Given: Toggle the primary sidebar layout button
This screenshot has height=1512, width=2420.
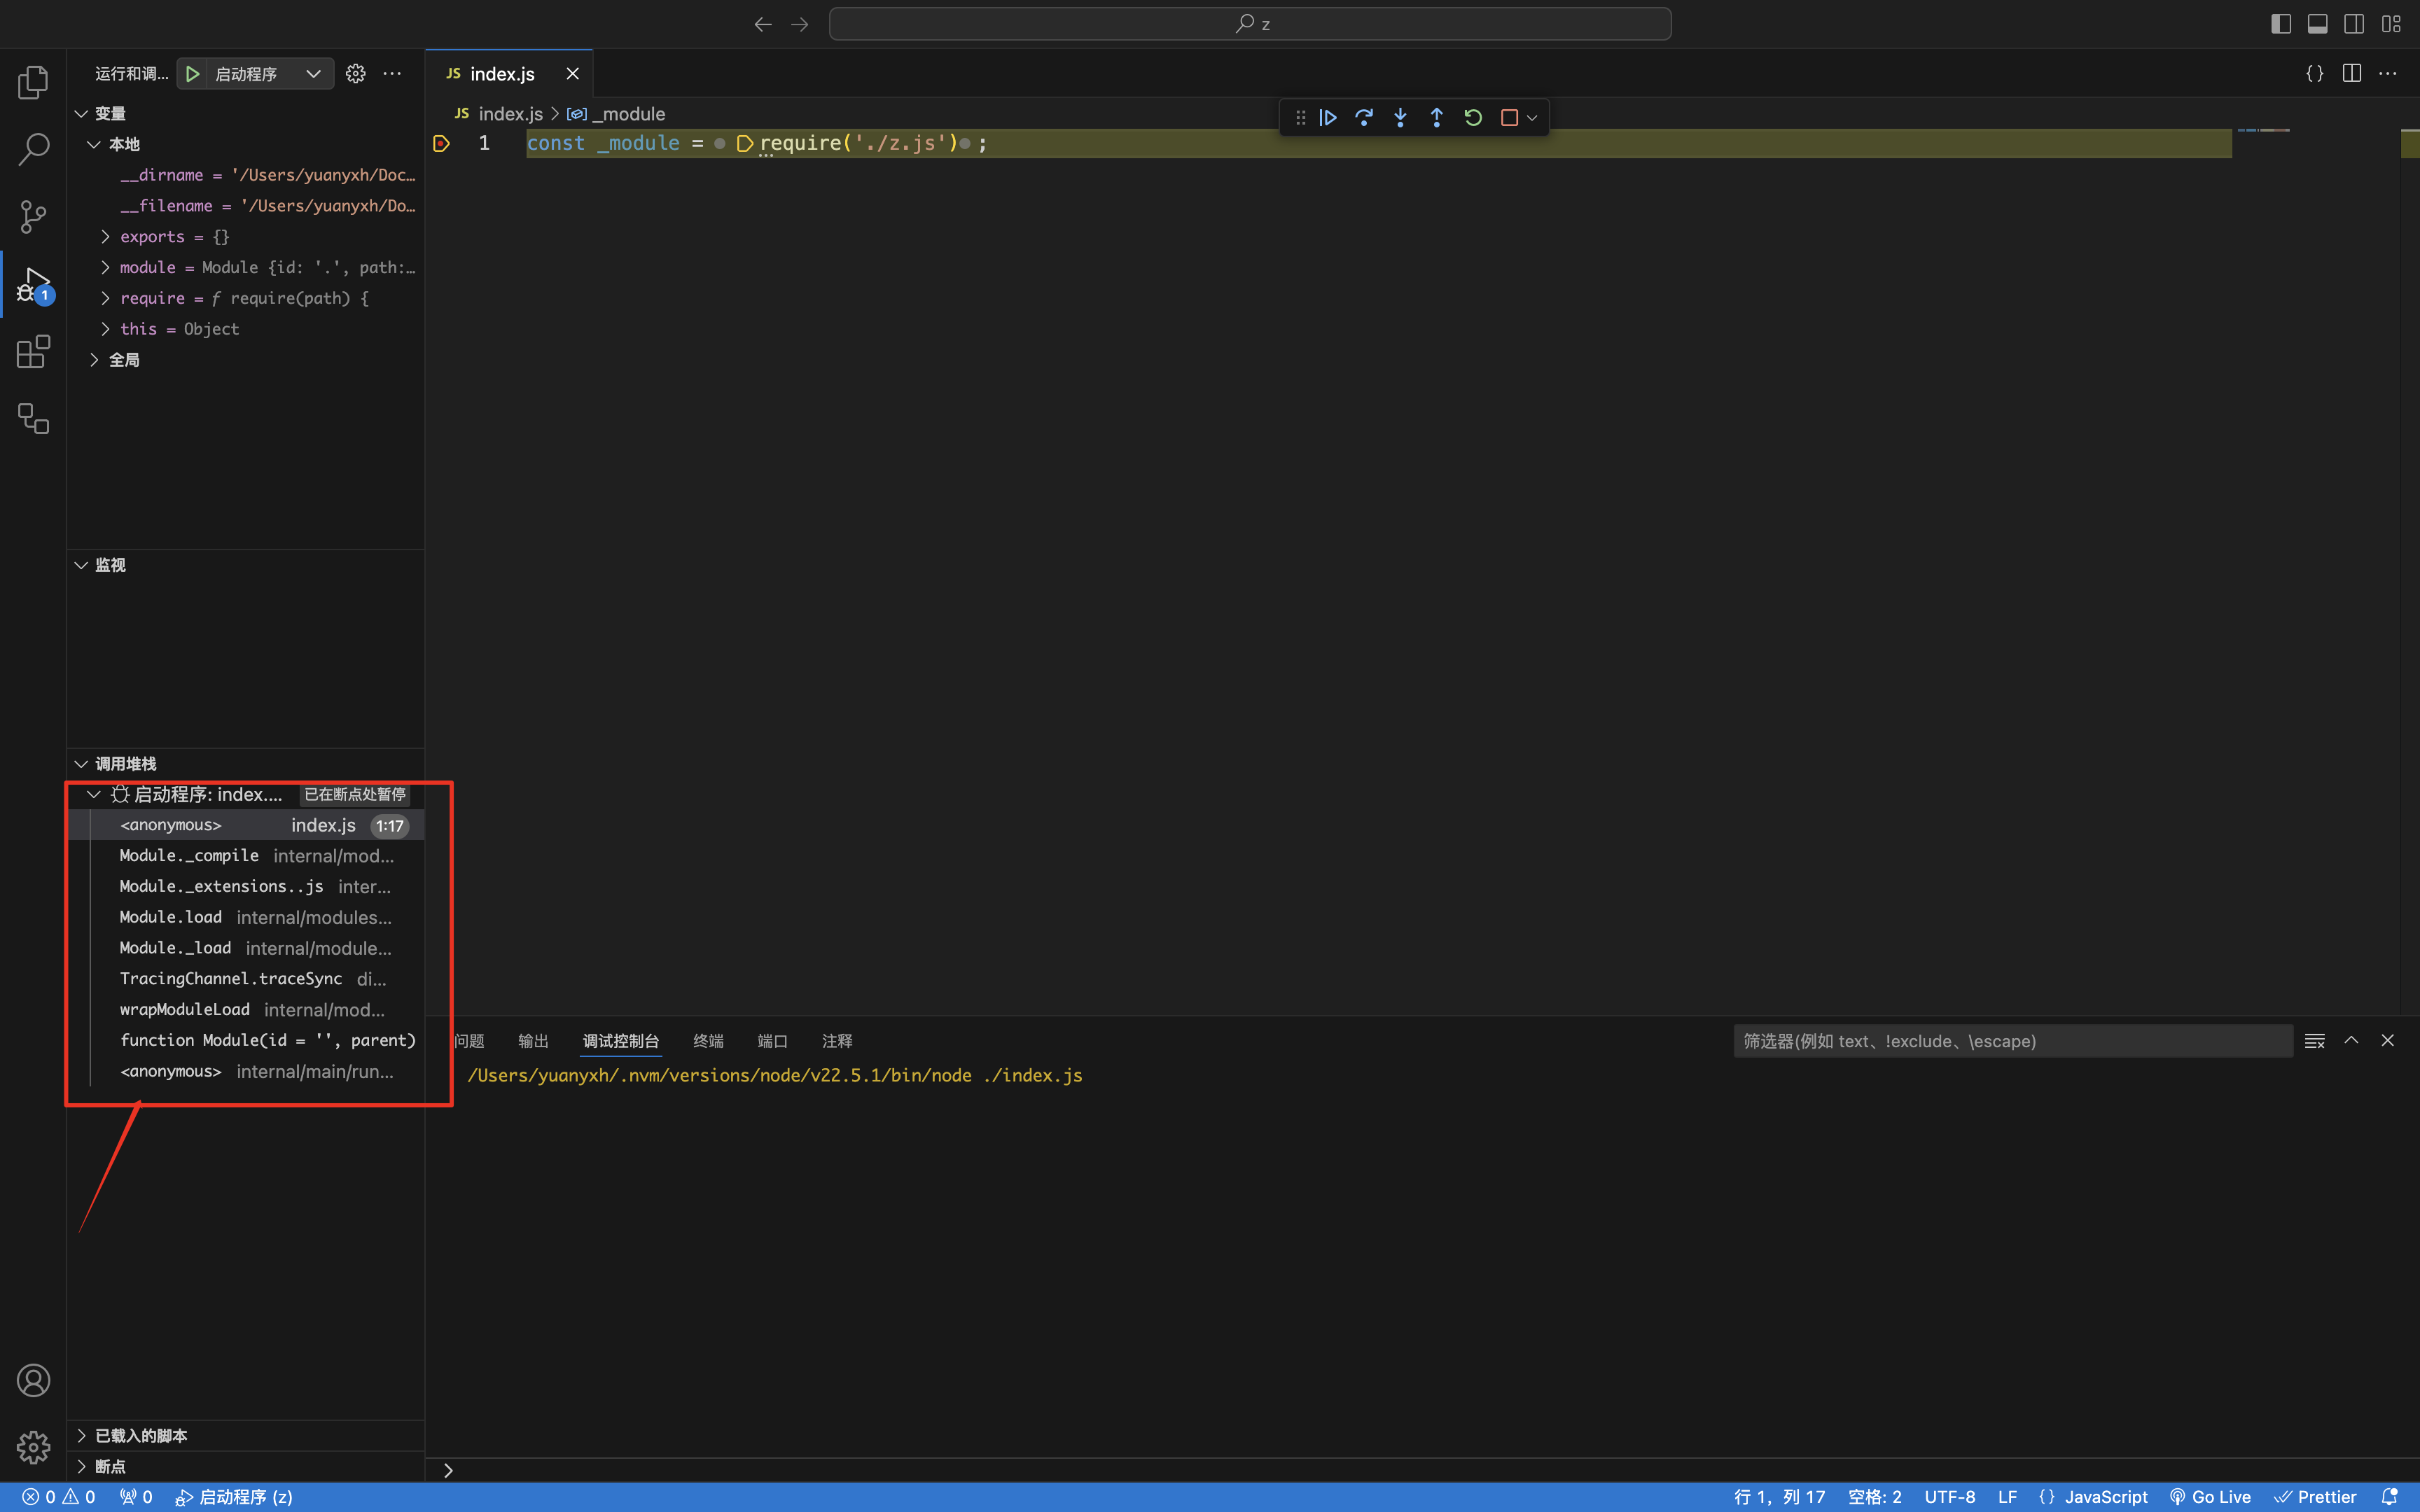Looking at the screenshot, I should [2281, 24].
